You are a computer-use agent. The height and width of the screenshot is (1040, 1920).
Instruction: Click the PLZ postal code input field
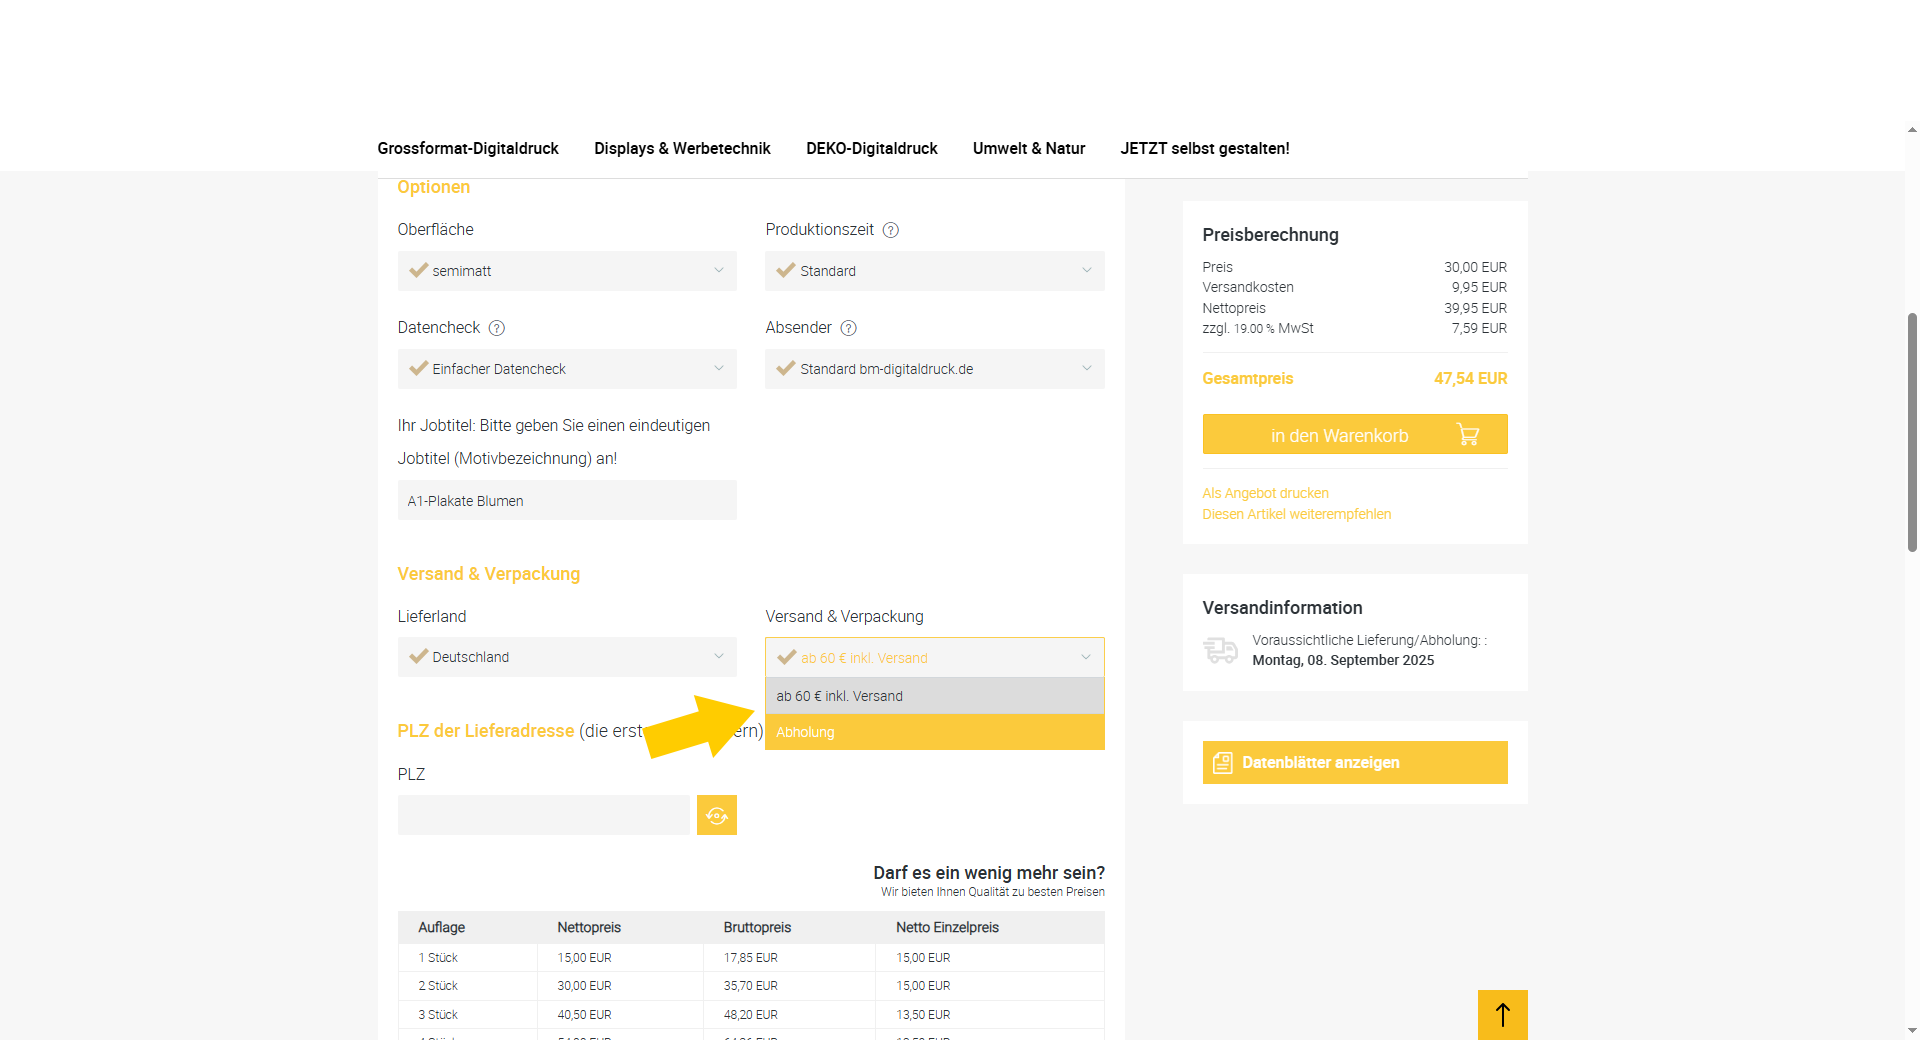pyautogui.click(x=543, y=815)
